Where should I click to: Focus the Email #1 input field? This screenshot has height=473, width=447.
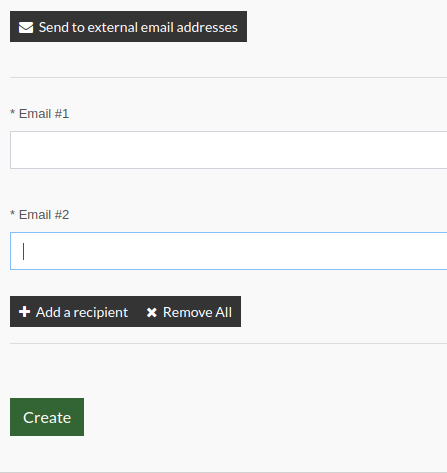tap(229, 150)
